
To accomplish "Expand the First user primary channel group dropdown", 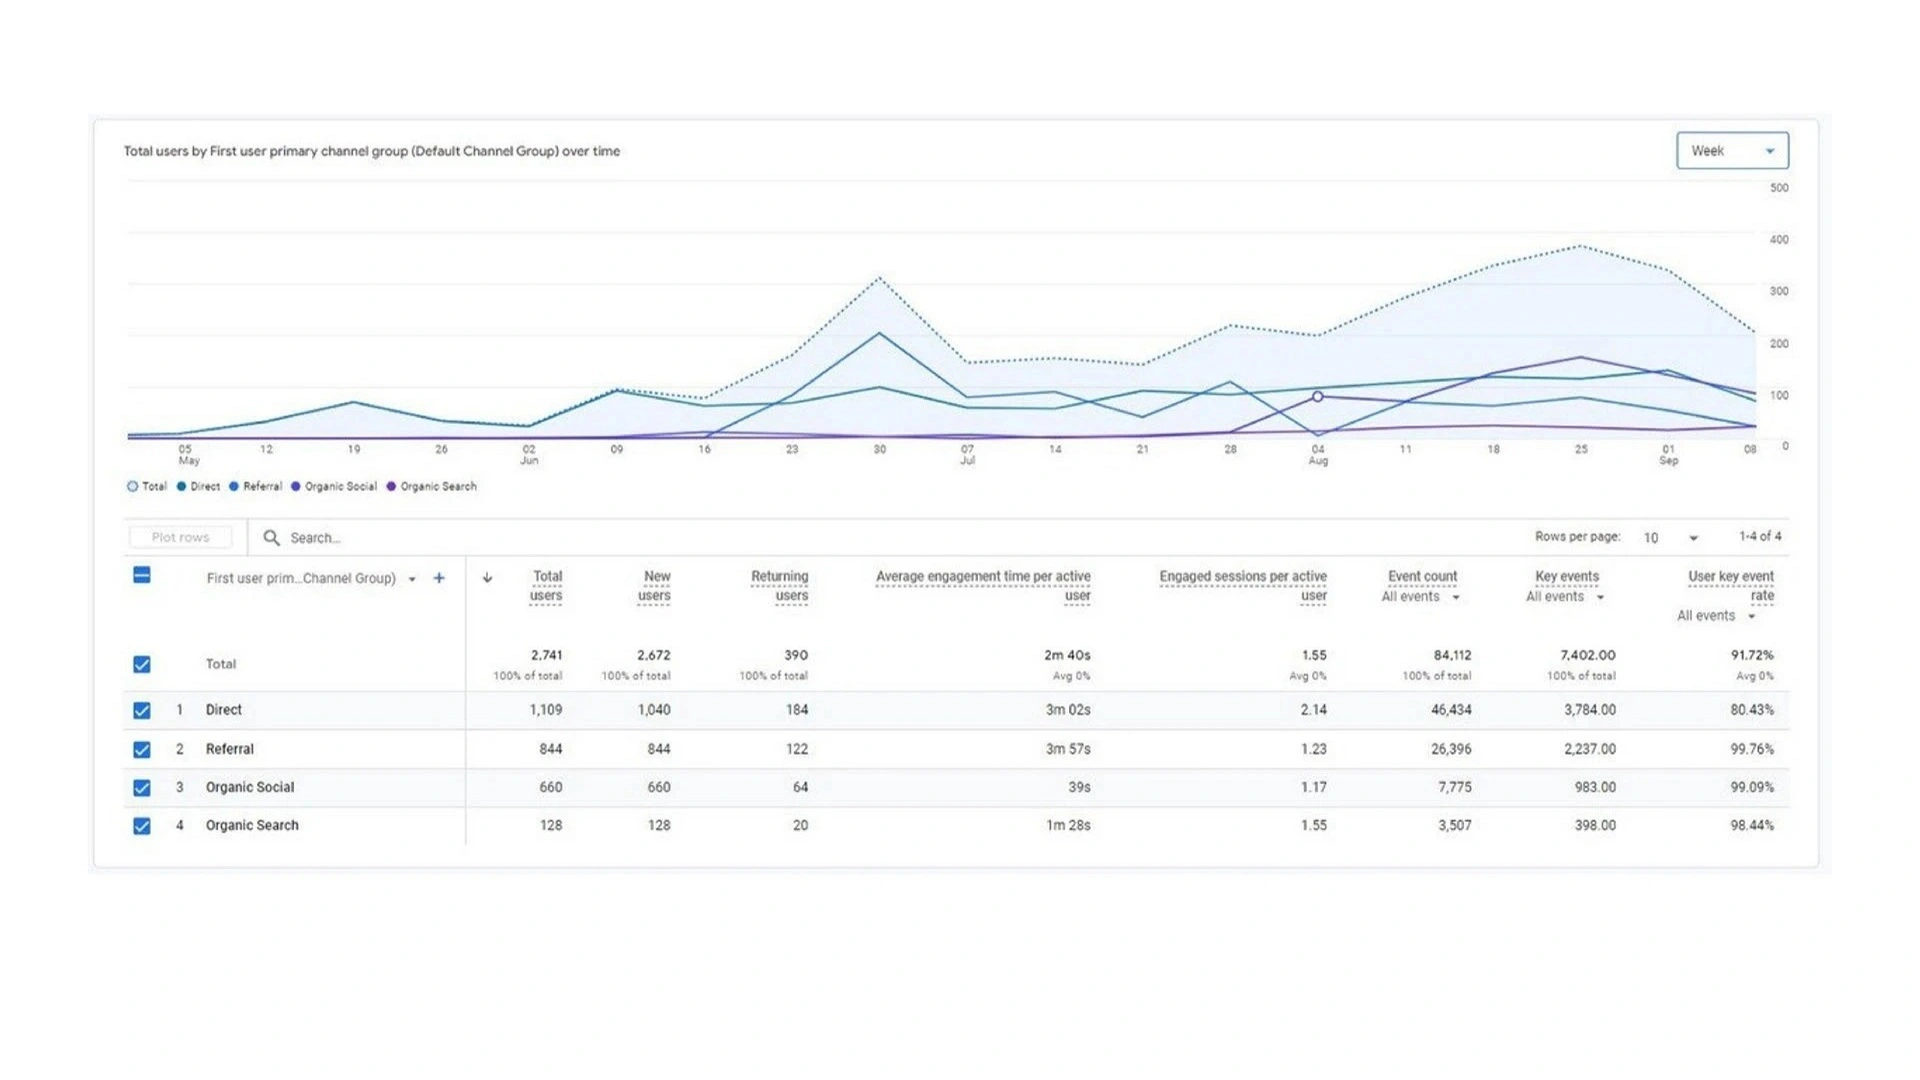I will (x=411, y=579).
